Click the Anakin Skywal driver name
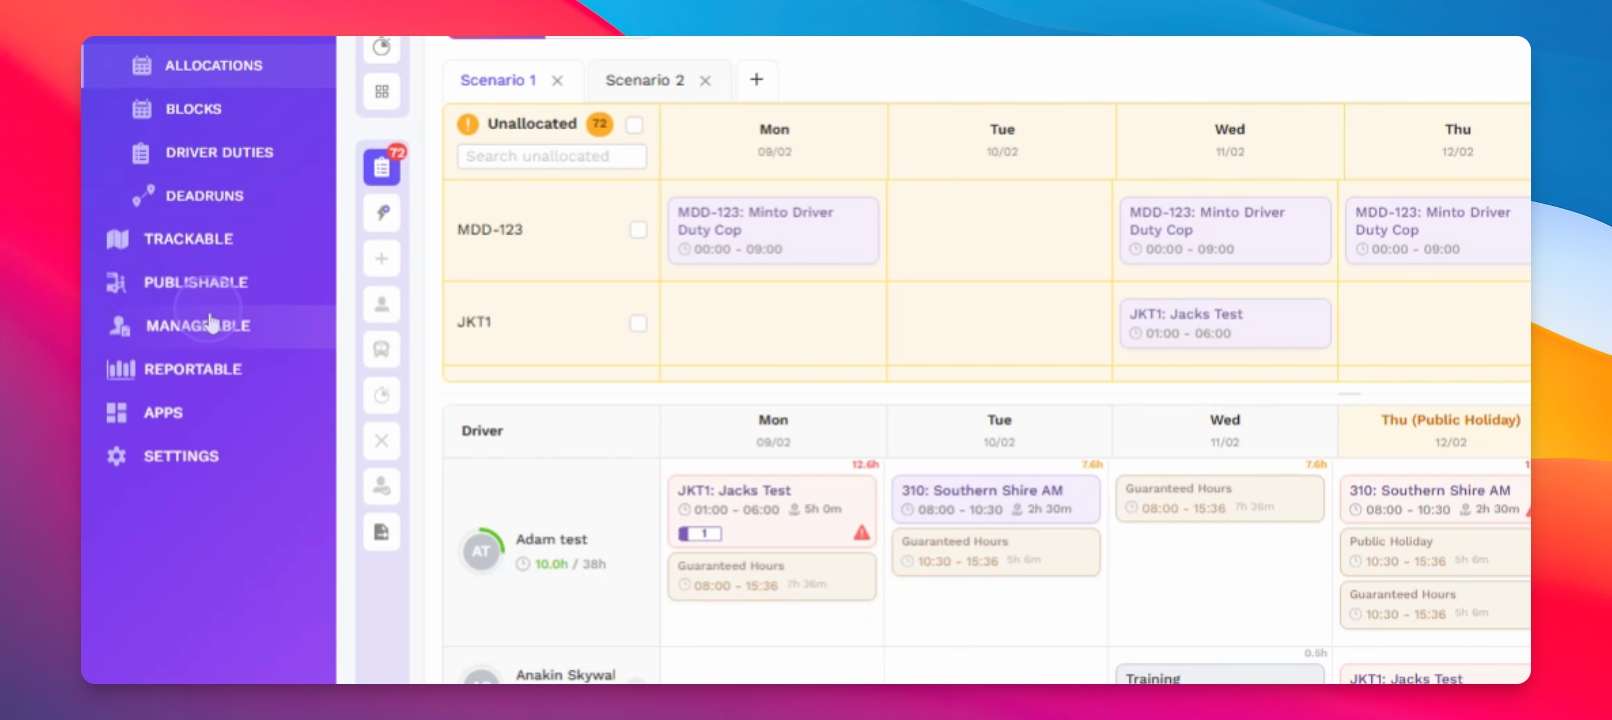Image resolution: width=1612 pixels, height=720 pixels. 566,675
